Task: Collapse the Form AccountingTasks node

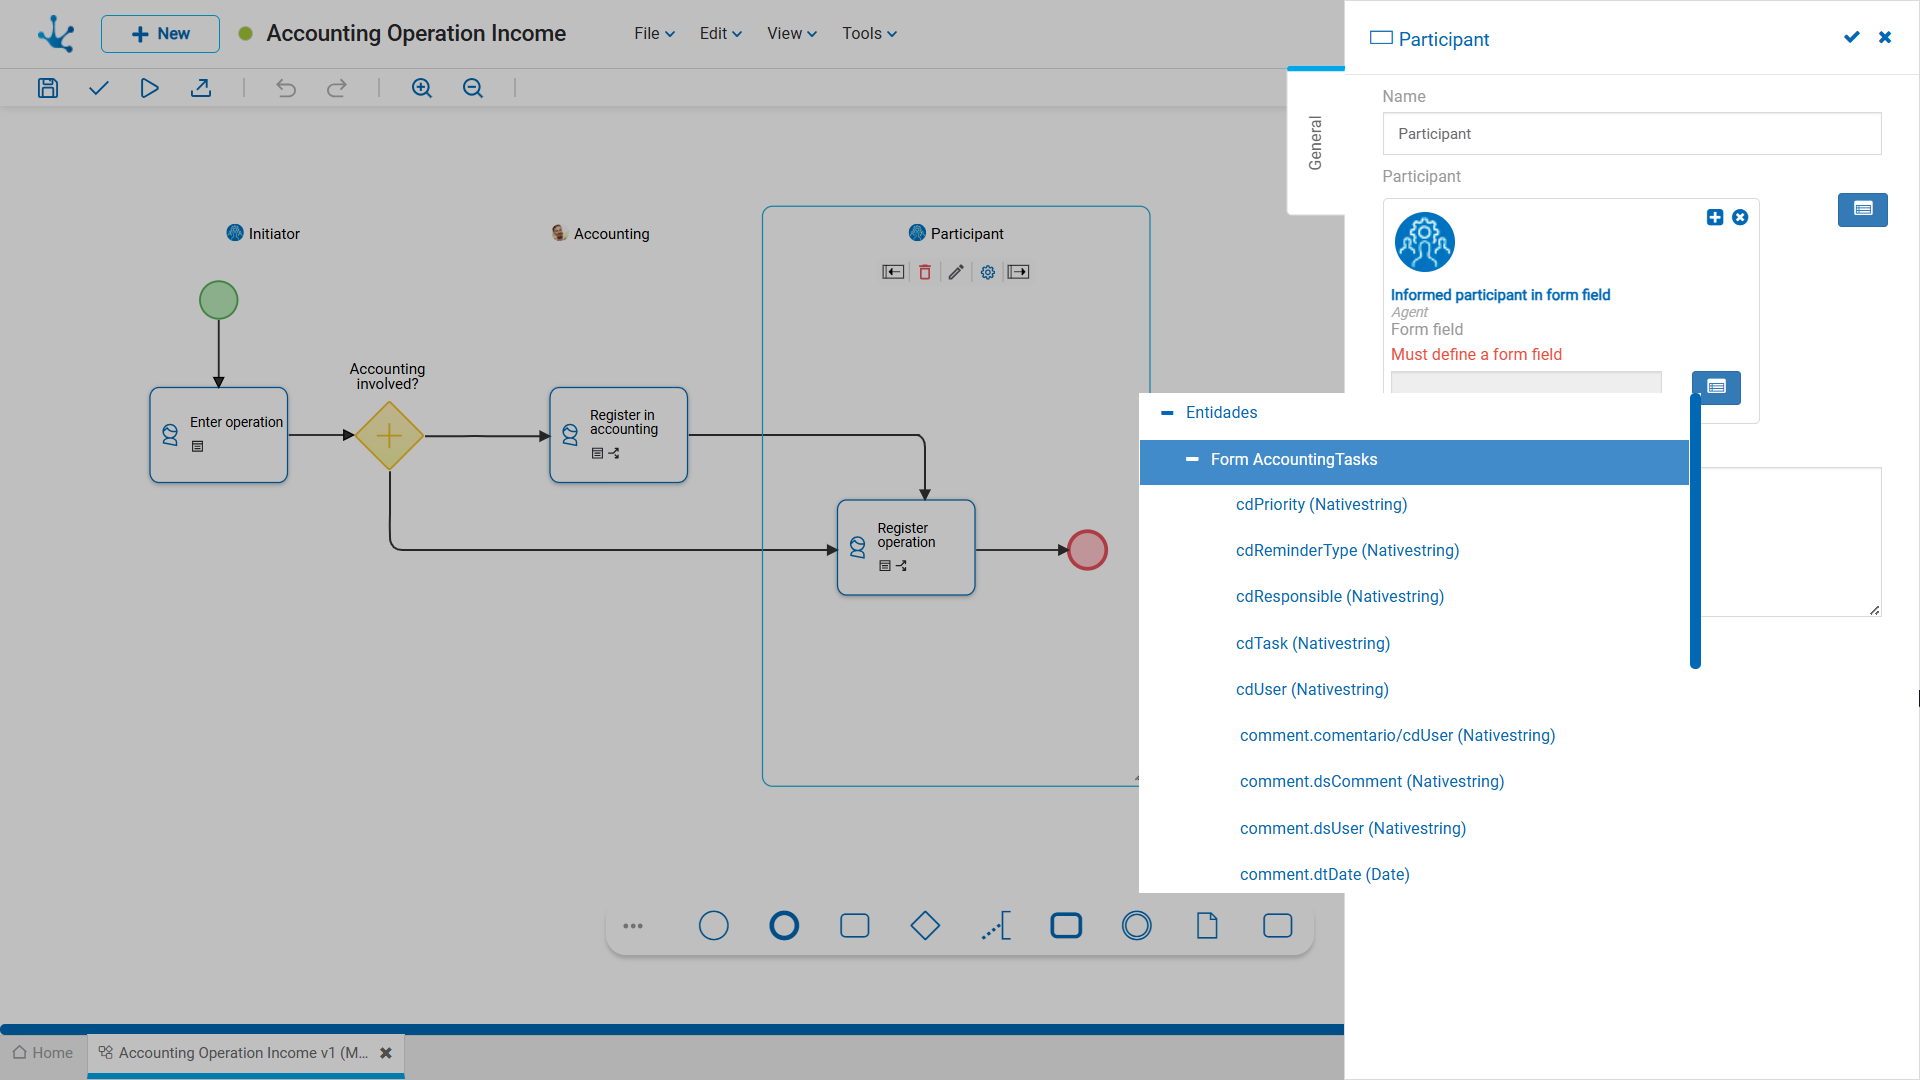Action: [x=1192, y=460]
